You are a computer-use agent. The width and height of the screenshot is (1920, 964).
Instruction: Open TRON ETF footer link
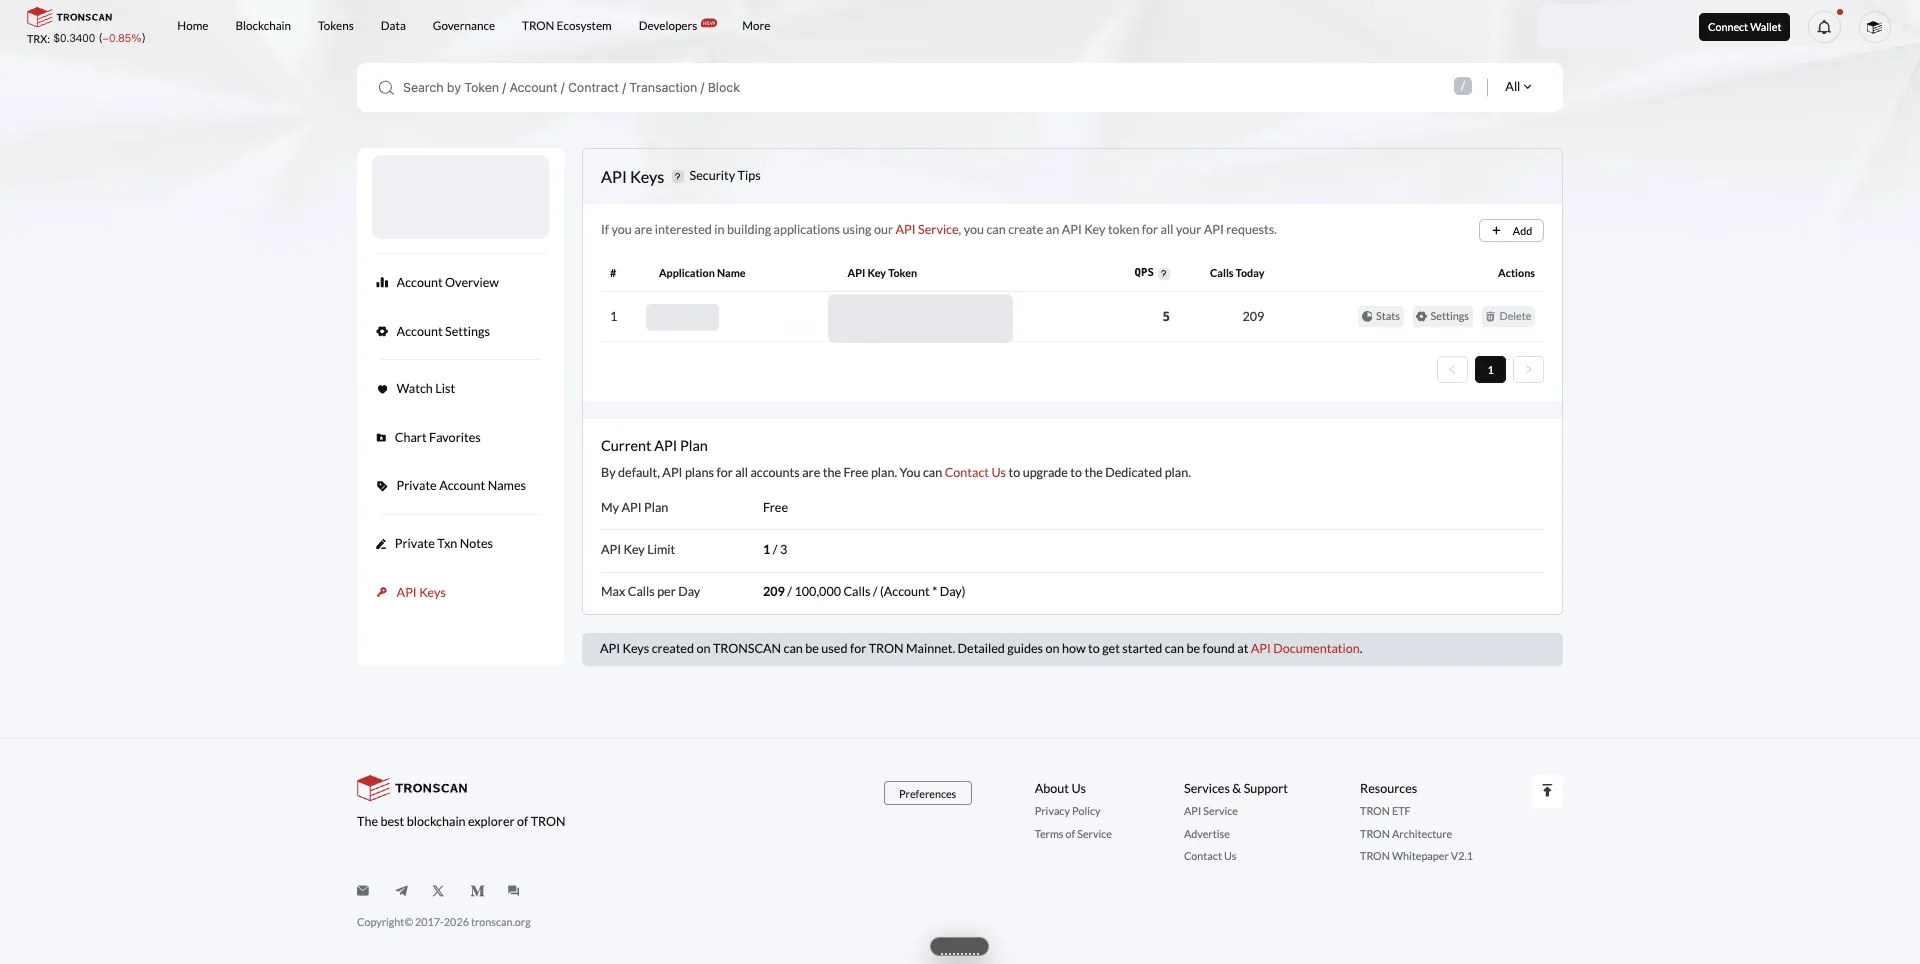1384,812
